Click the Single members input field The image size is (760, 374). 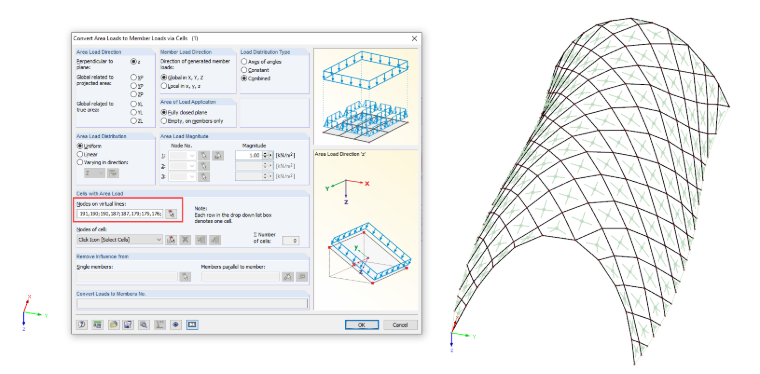[x=127, y=277]
